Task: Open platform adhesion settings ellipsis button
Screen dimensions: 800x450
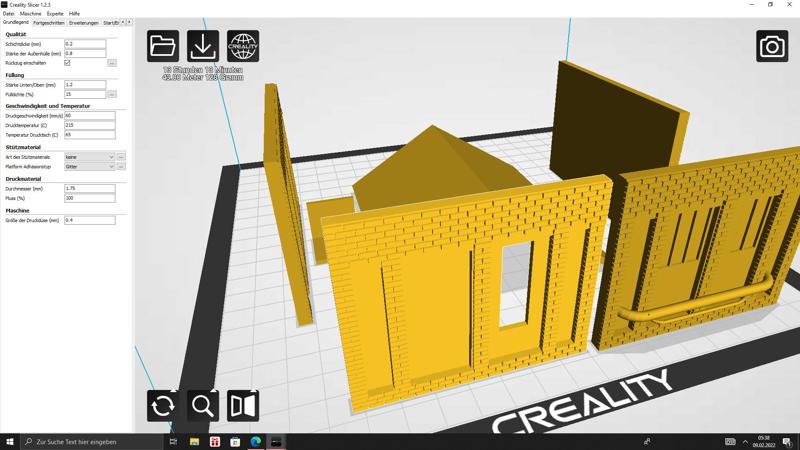Action: [x=121, y=166]
